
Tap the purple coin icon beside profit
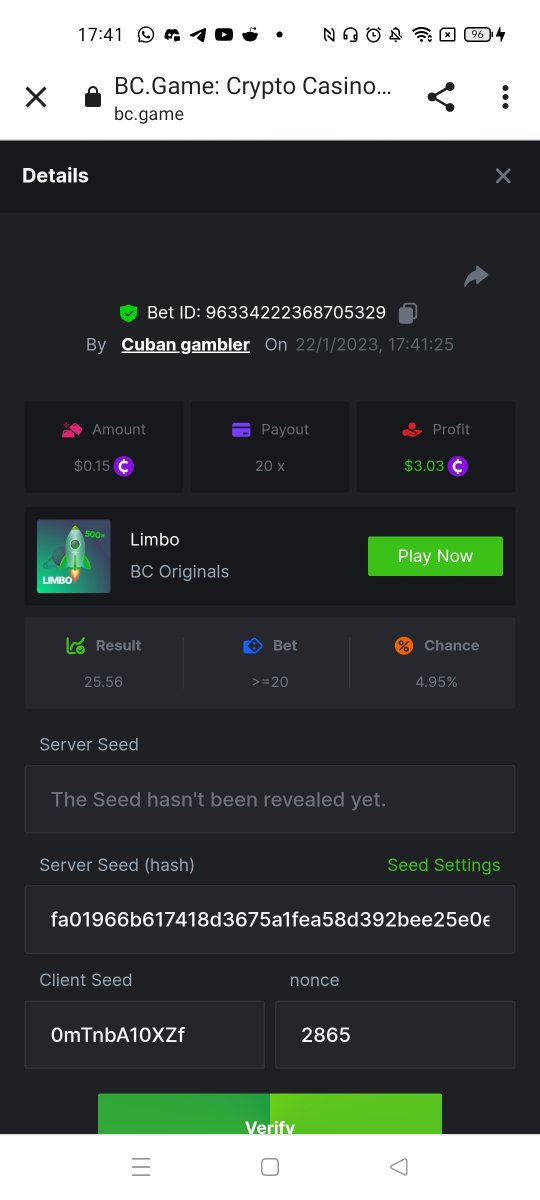click(x=458, y=466)
